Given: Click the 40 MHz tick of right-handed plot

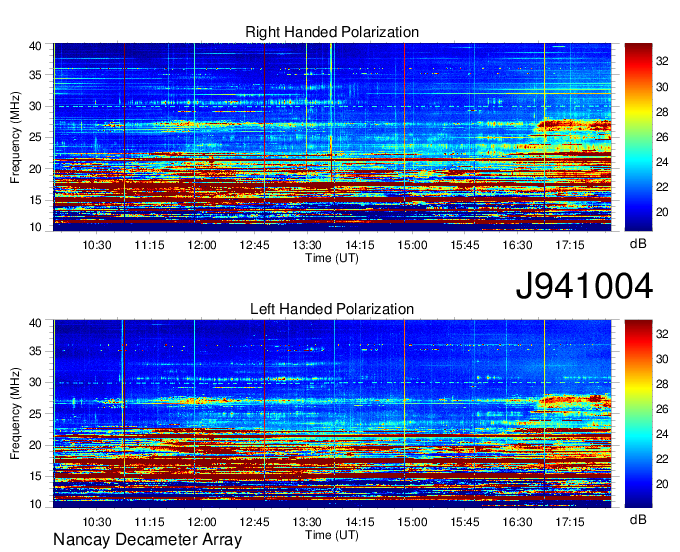Looking at the screenshot, I should [x=35, y=46].
